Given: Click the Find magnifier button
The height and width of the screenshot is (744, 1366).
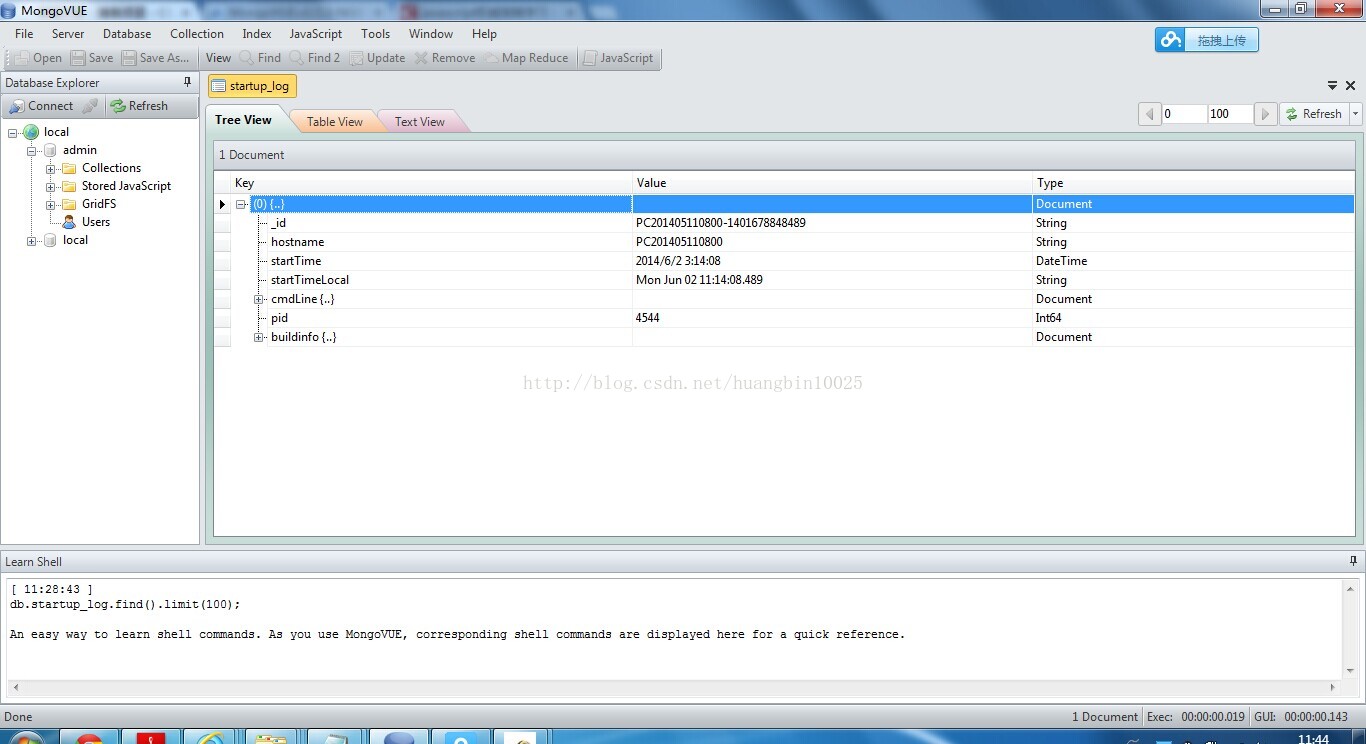Looking at the screenshot, I should pos(260,58).
